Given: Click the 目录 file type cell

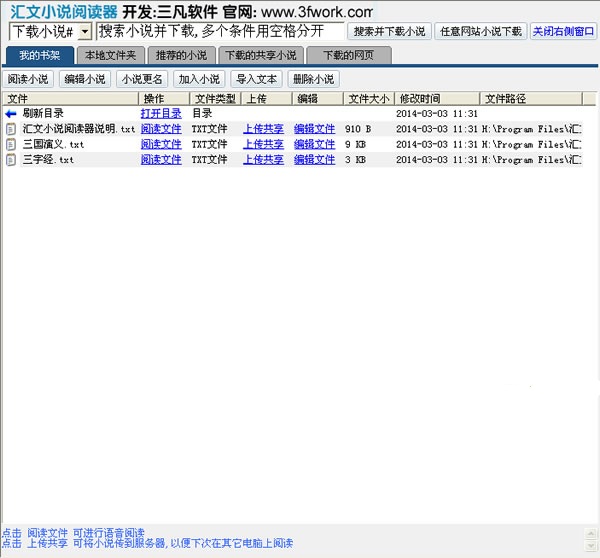Looking at the screenshot, I should click(202, 113).
